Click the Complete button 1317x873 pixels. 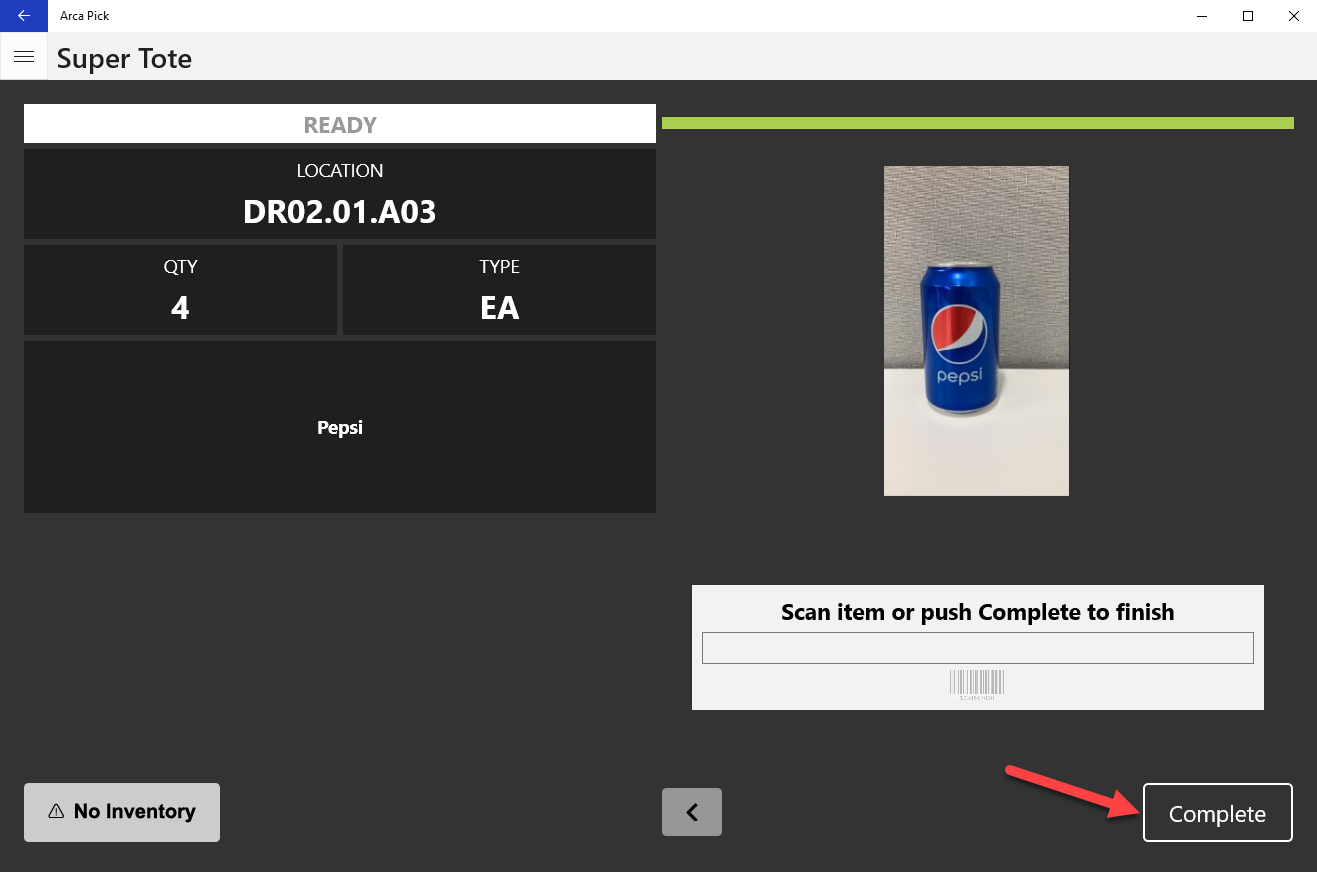1217,813
